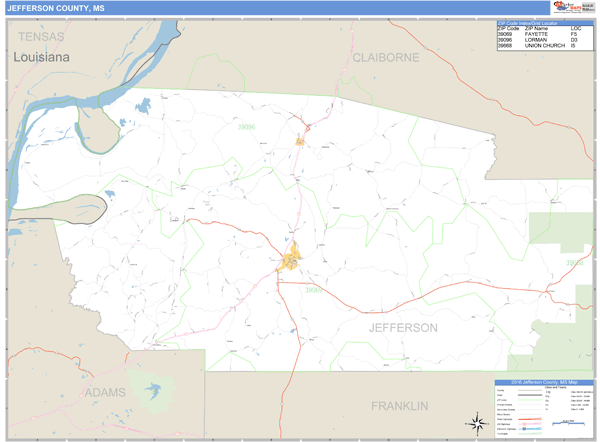This screenshot has height=442, width=600.
Task: Click the 2016 Jefferson County legend title
Action: click(543, 382)
